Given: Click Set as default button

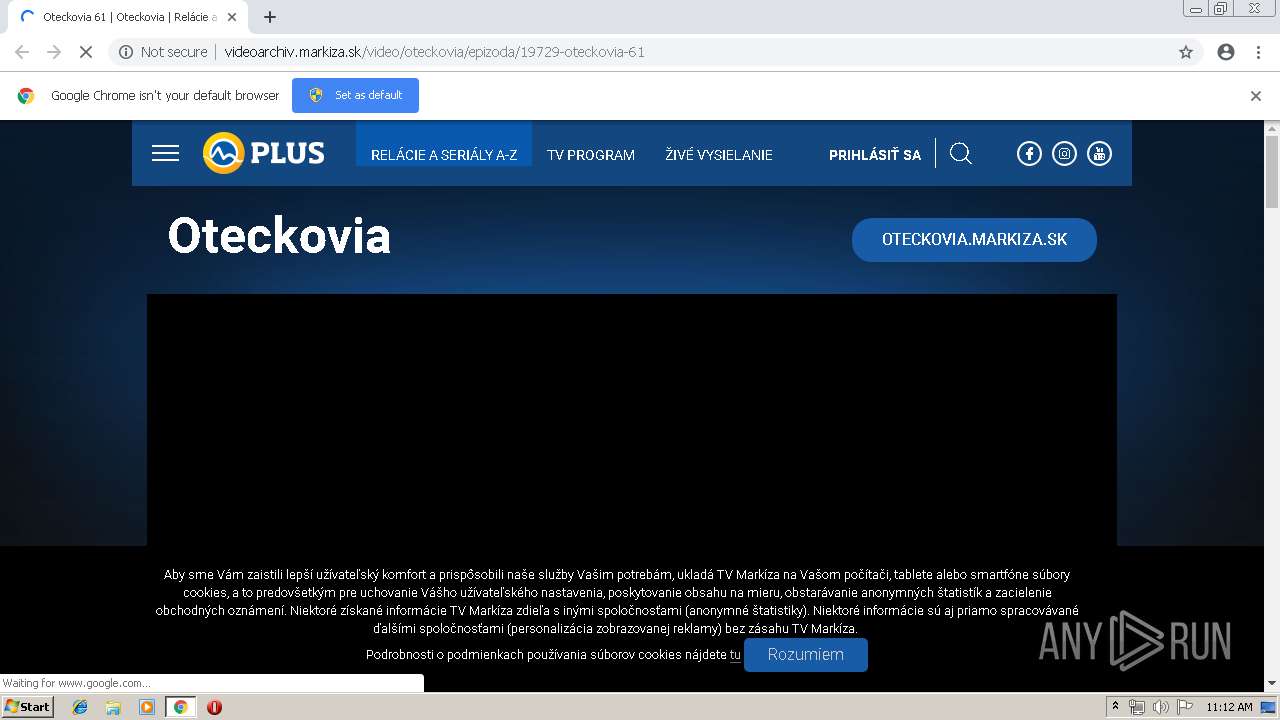Looking at the screenshot, I should 355,95.
